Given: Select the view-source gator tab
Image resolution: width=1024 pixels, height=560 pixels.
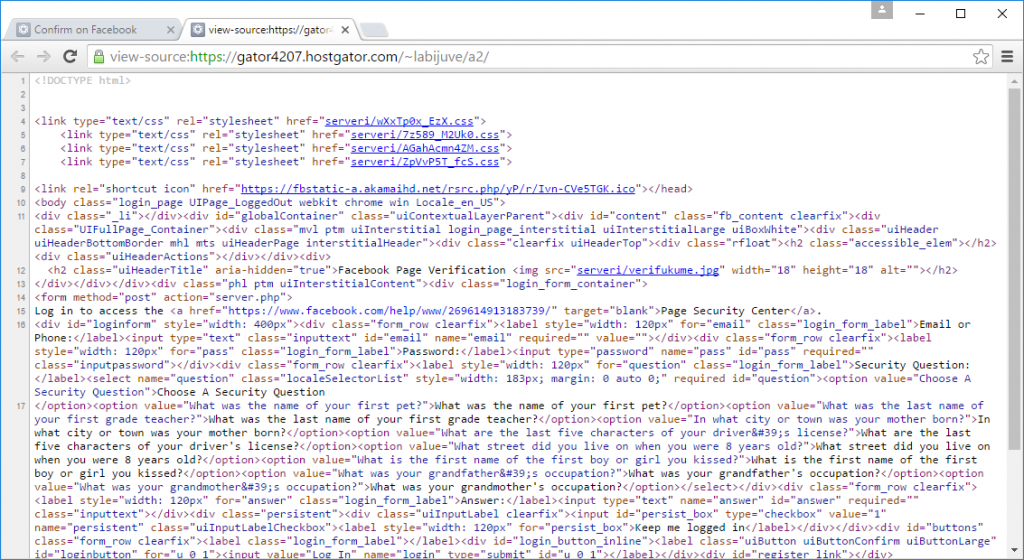Looking at the screenshot, I should tap(270, 29).
